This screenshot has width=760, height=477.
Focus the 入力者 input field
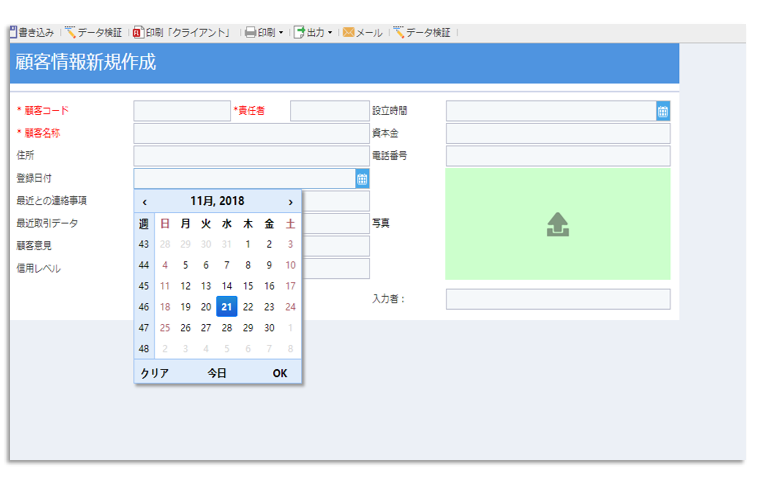pyautogui.click(x=558, y=299)
